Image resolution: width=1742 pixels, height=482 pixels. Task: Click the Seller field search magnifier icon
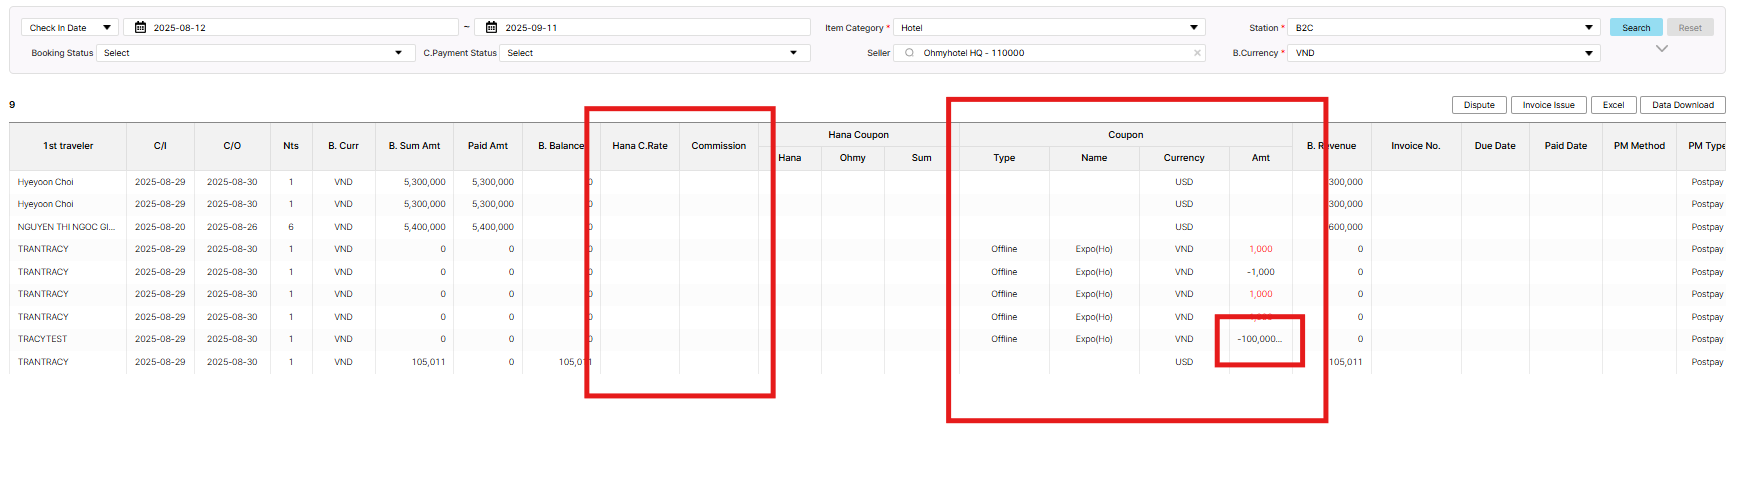tap(909, 53)
